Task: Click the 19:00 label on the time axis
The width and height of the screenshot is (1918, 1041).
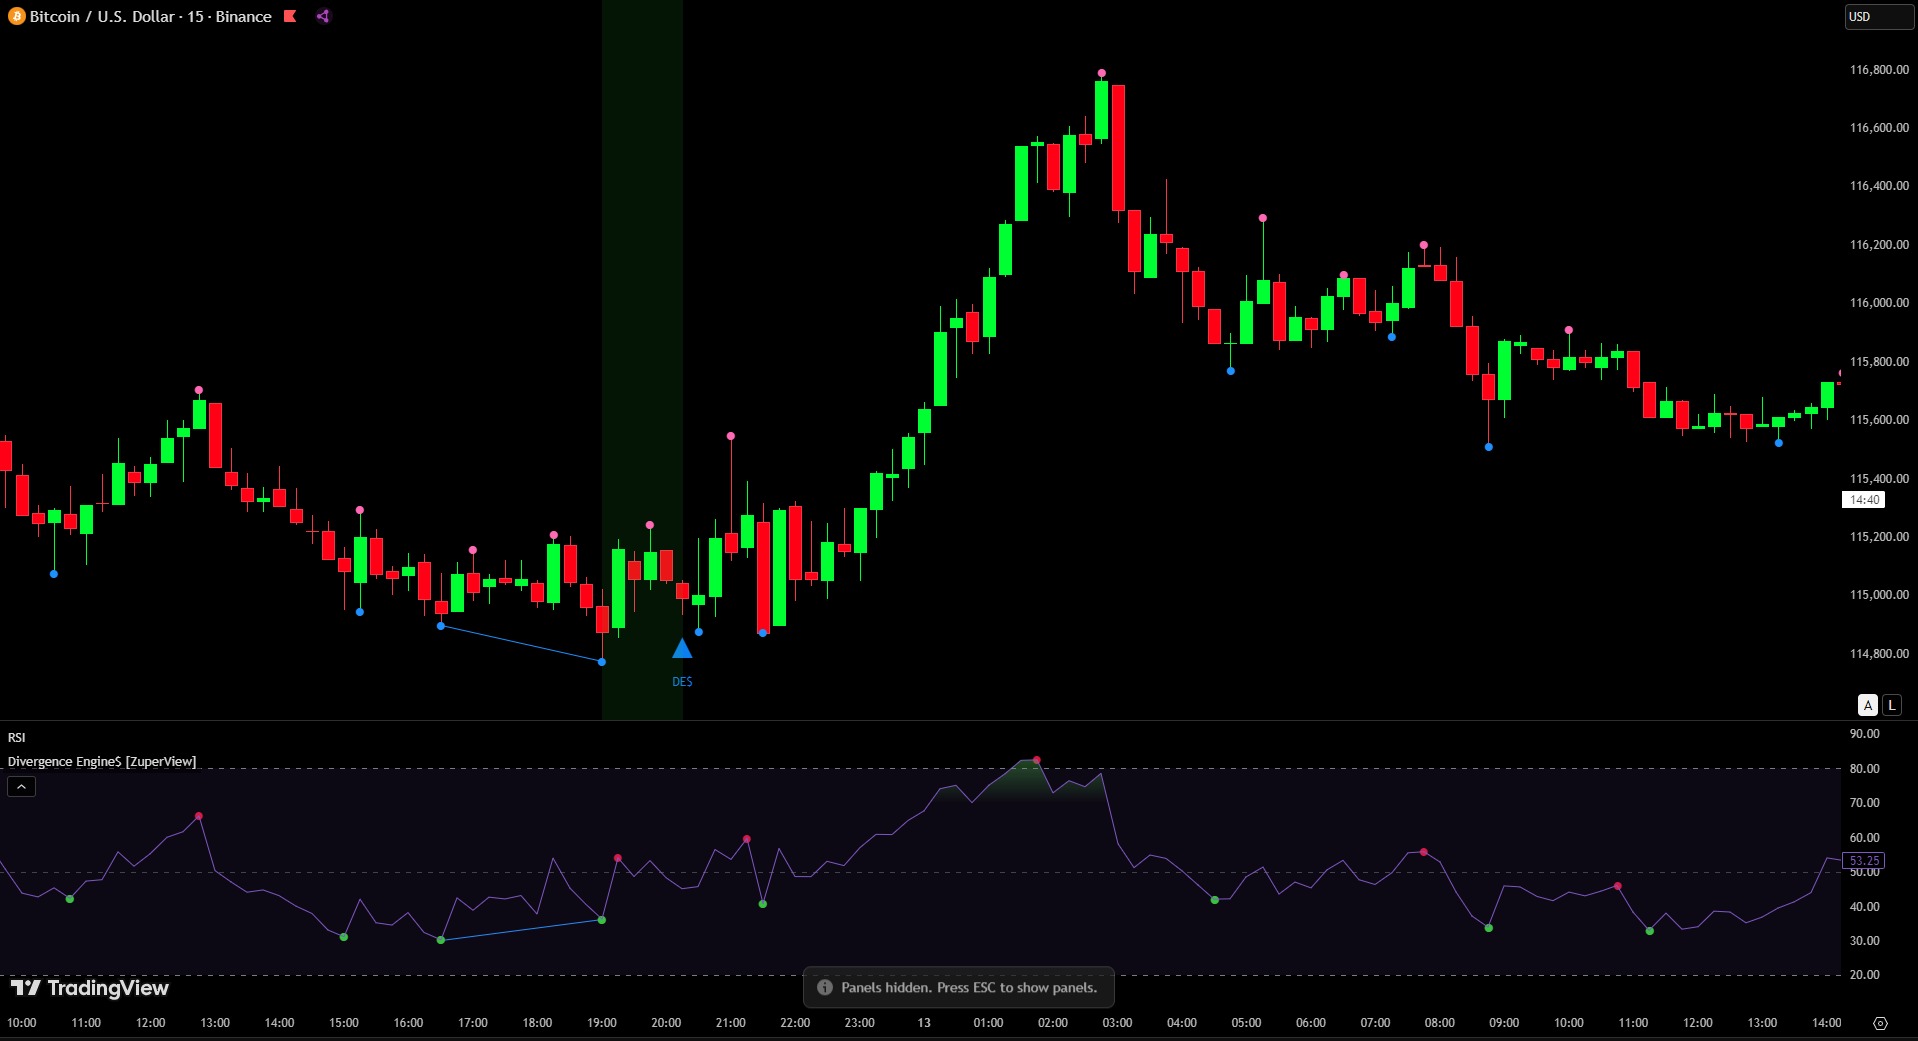Action: point(601,1023)
